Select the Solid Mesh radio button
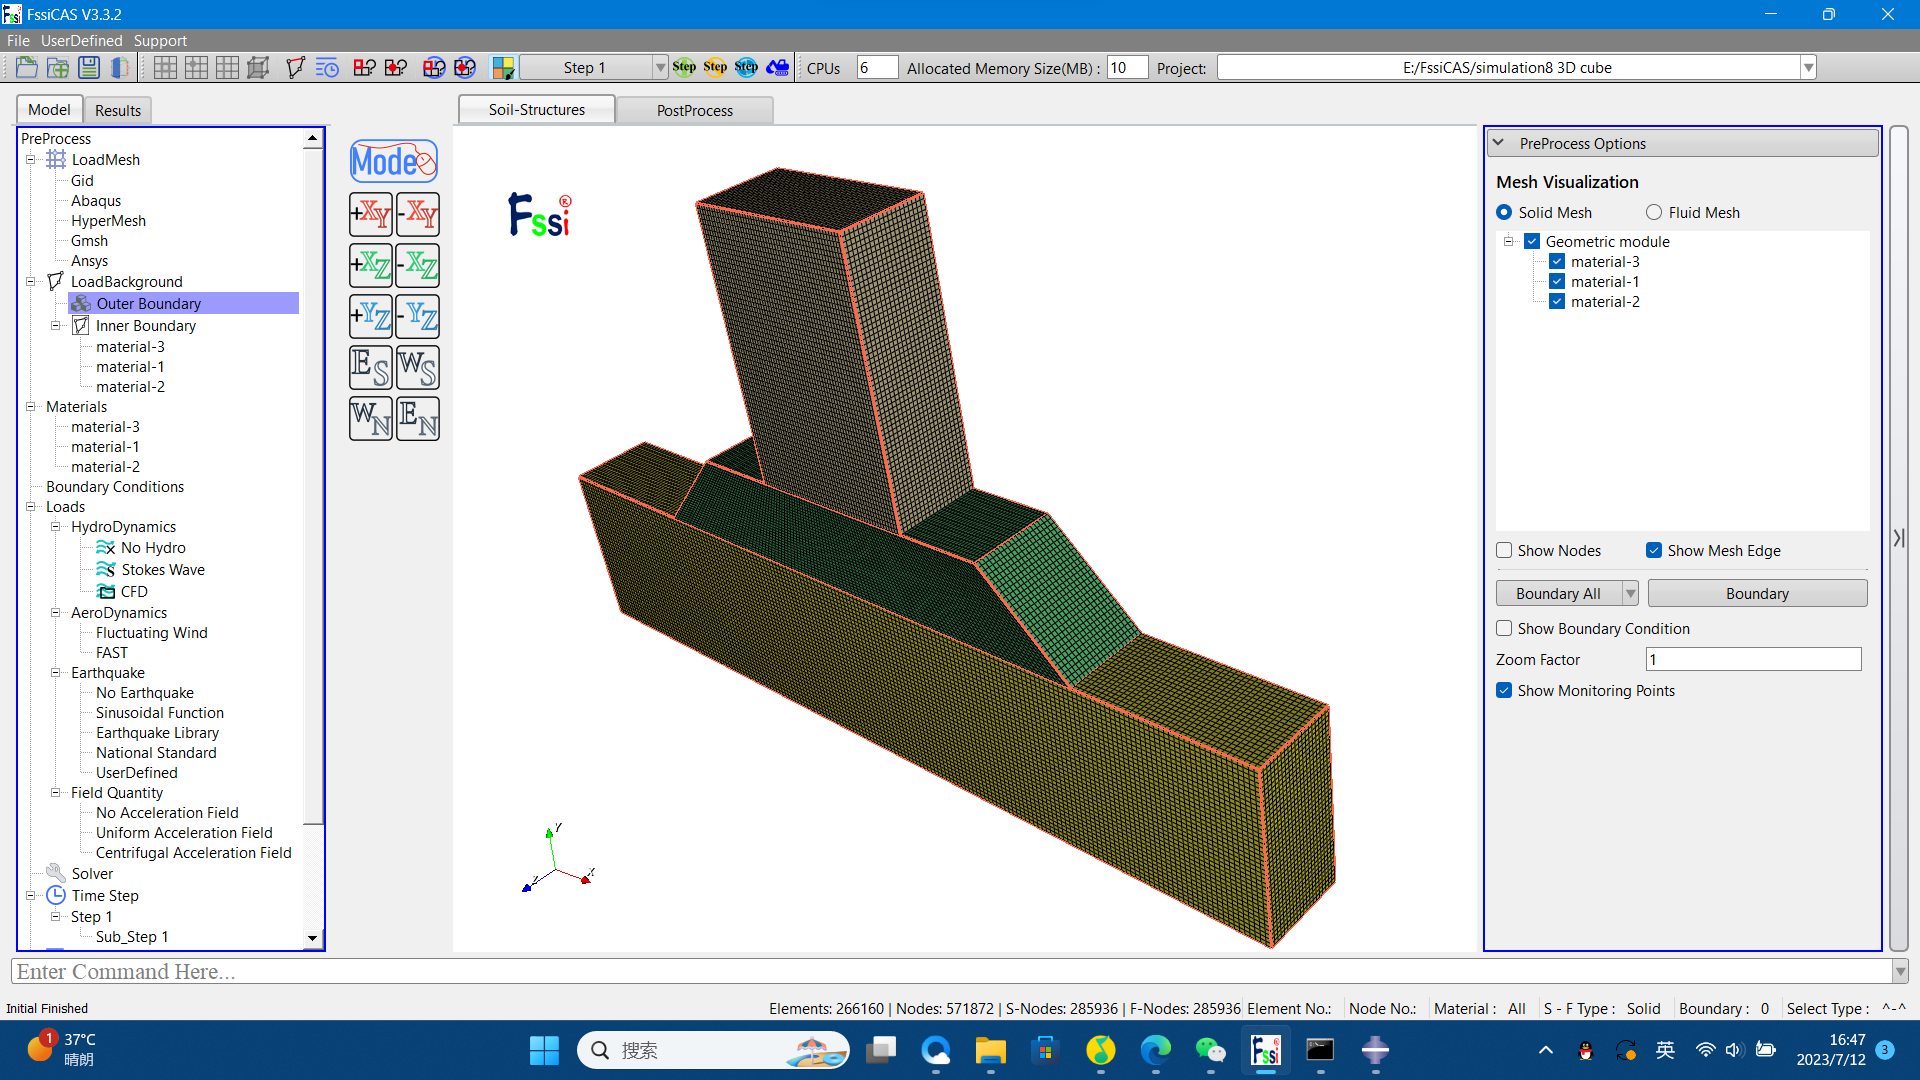1920x1080 pixels. pos(1504,212)
